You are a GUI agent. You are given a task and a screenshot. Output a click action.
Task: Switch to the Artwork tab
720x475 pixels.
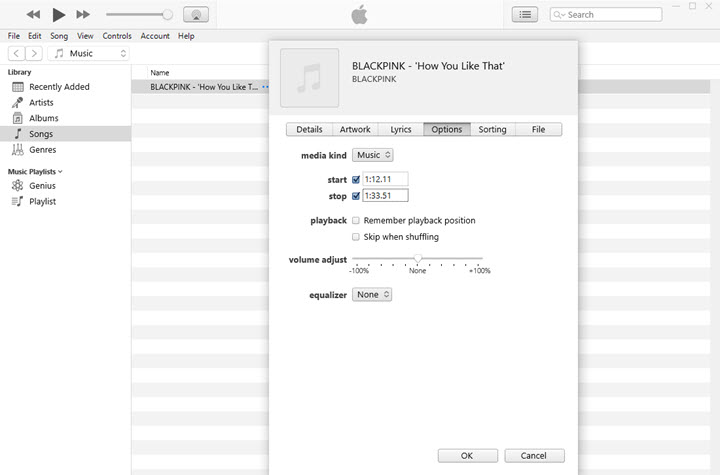355,130
